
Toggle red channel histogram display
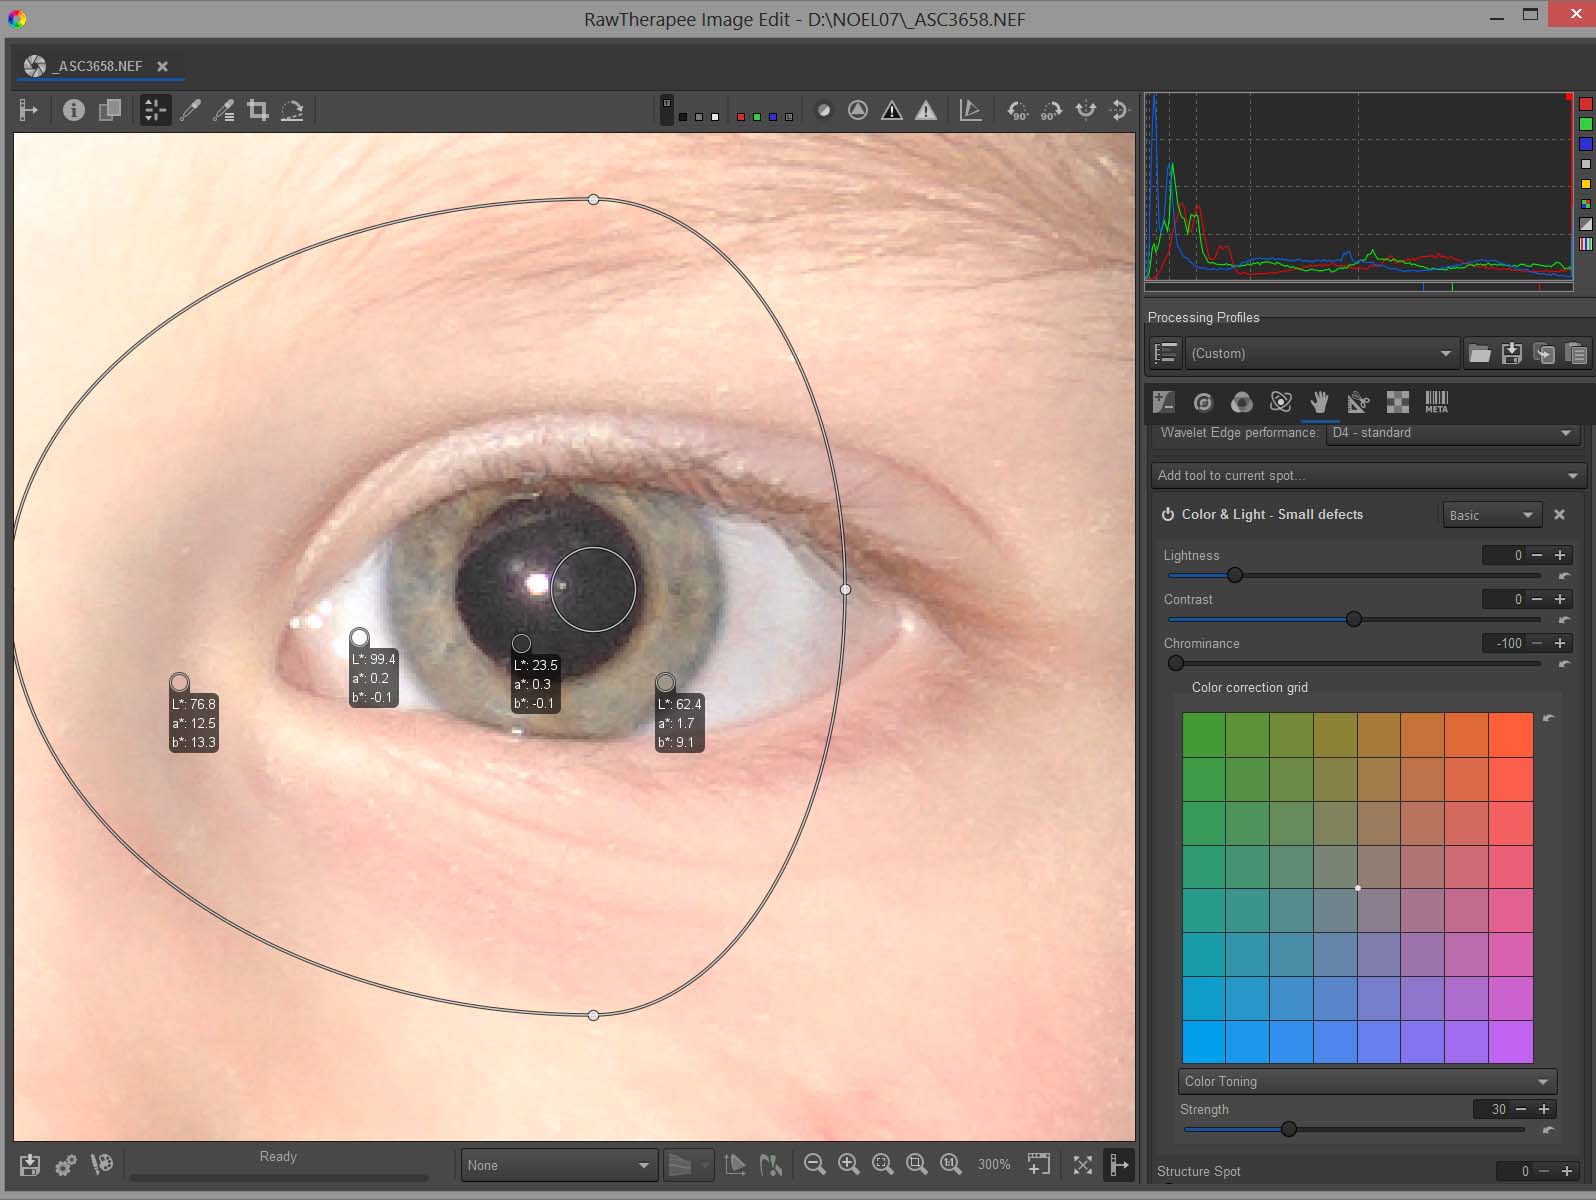(x=1585, y=104)
